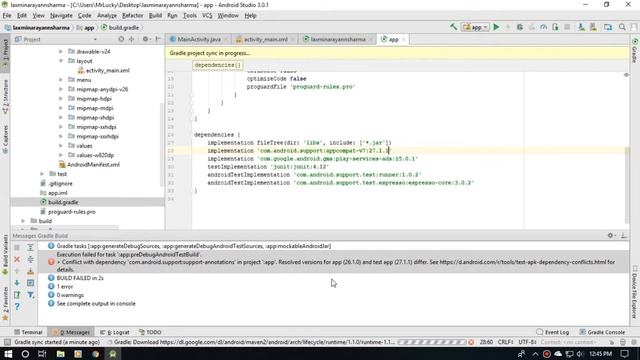
Task: Open the Android Profiler gauge icon
Action: pyautogui.click(x=544, y=27)
